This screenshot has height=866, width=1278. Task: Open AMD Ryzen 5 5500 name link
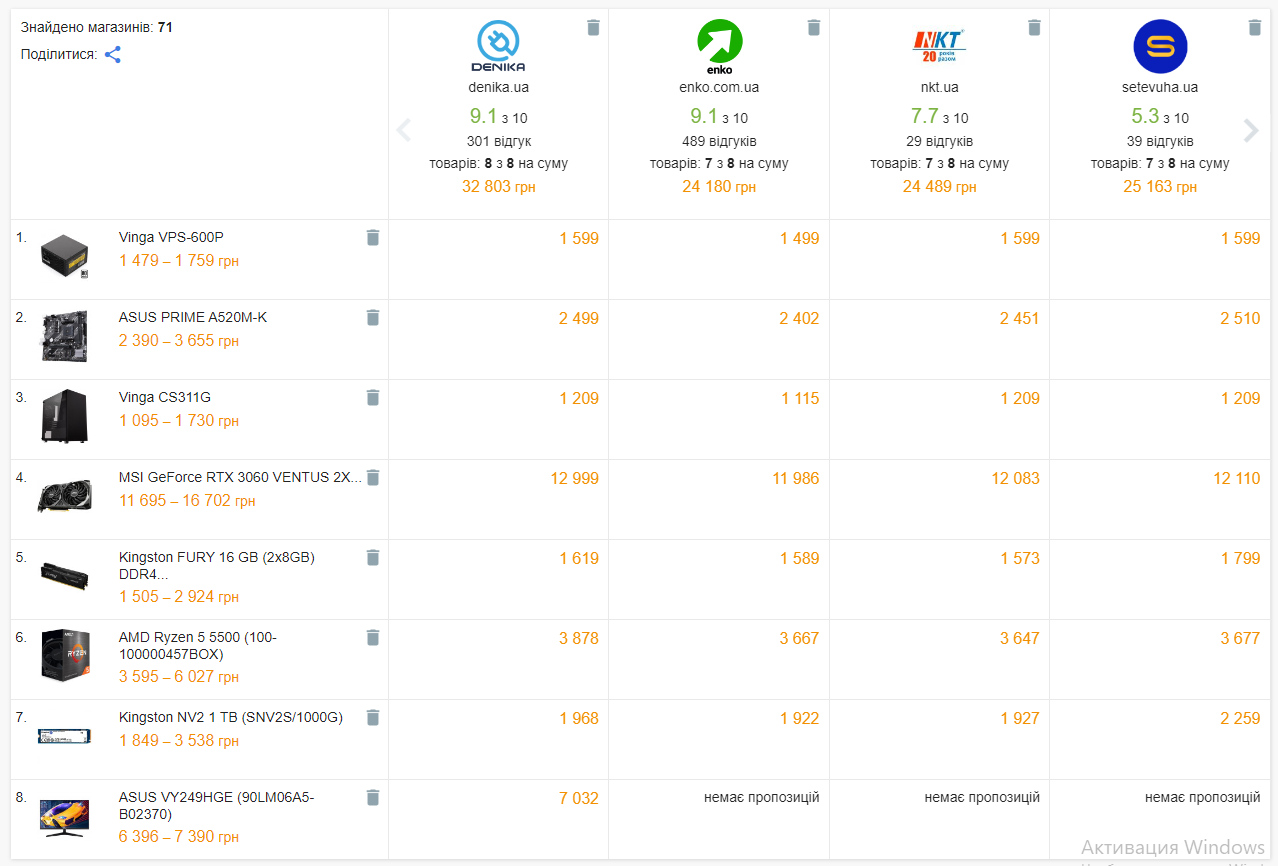[198, 645]
